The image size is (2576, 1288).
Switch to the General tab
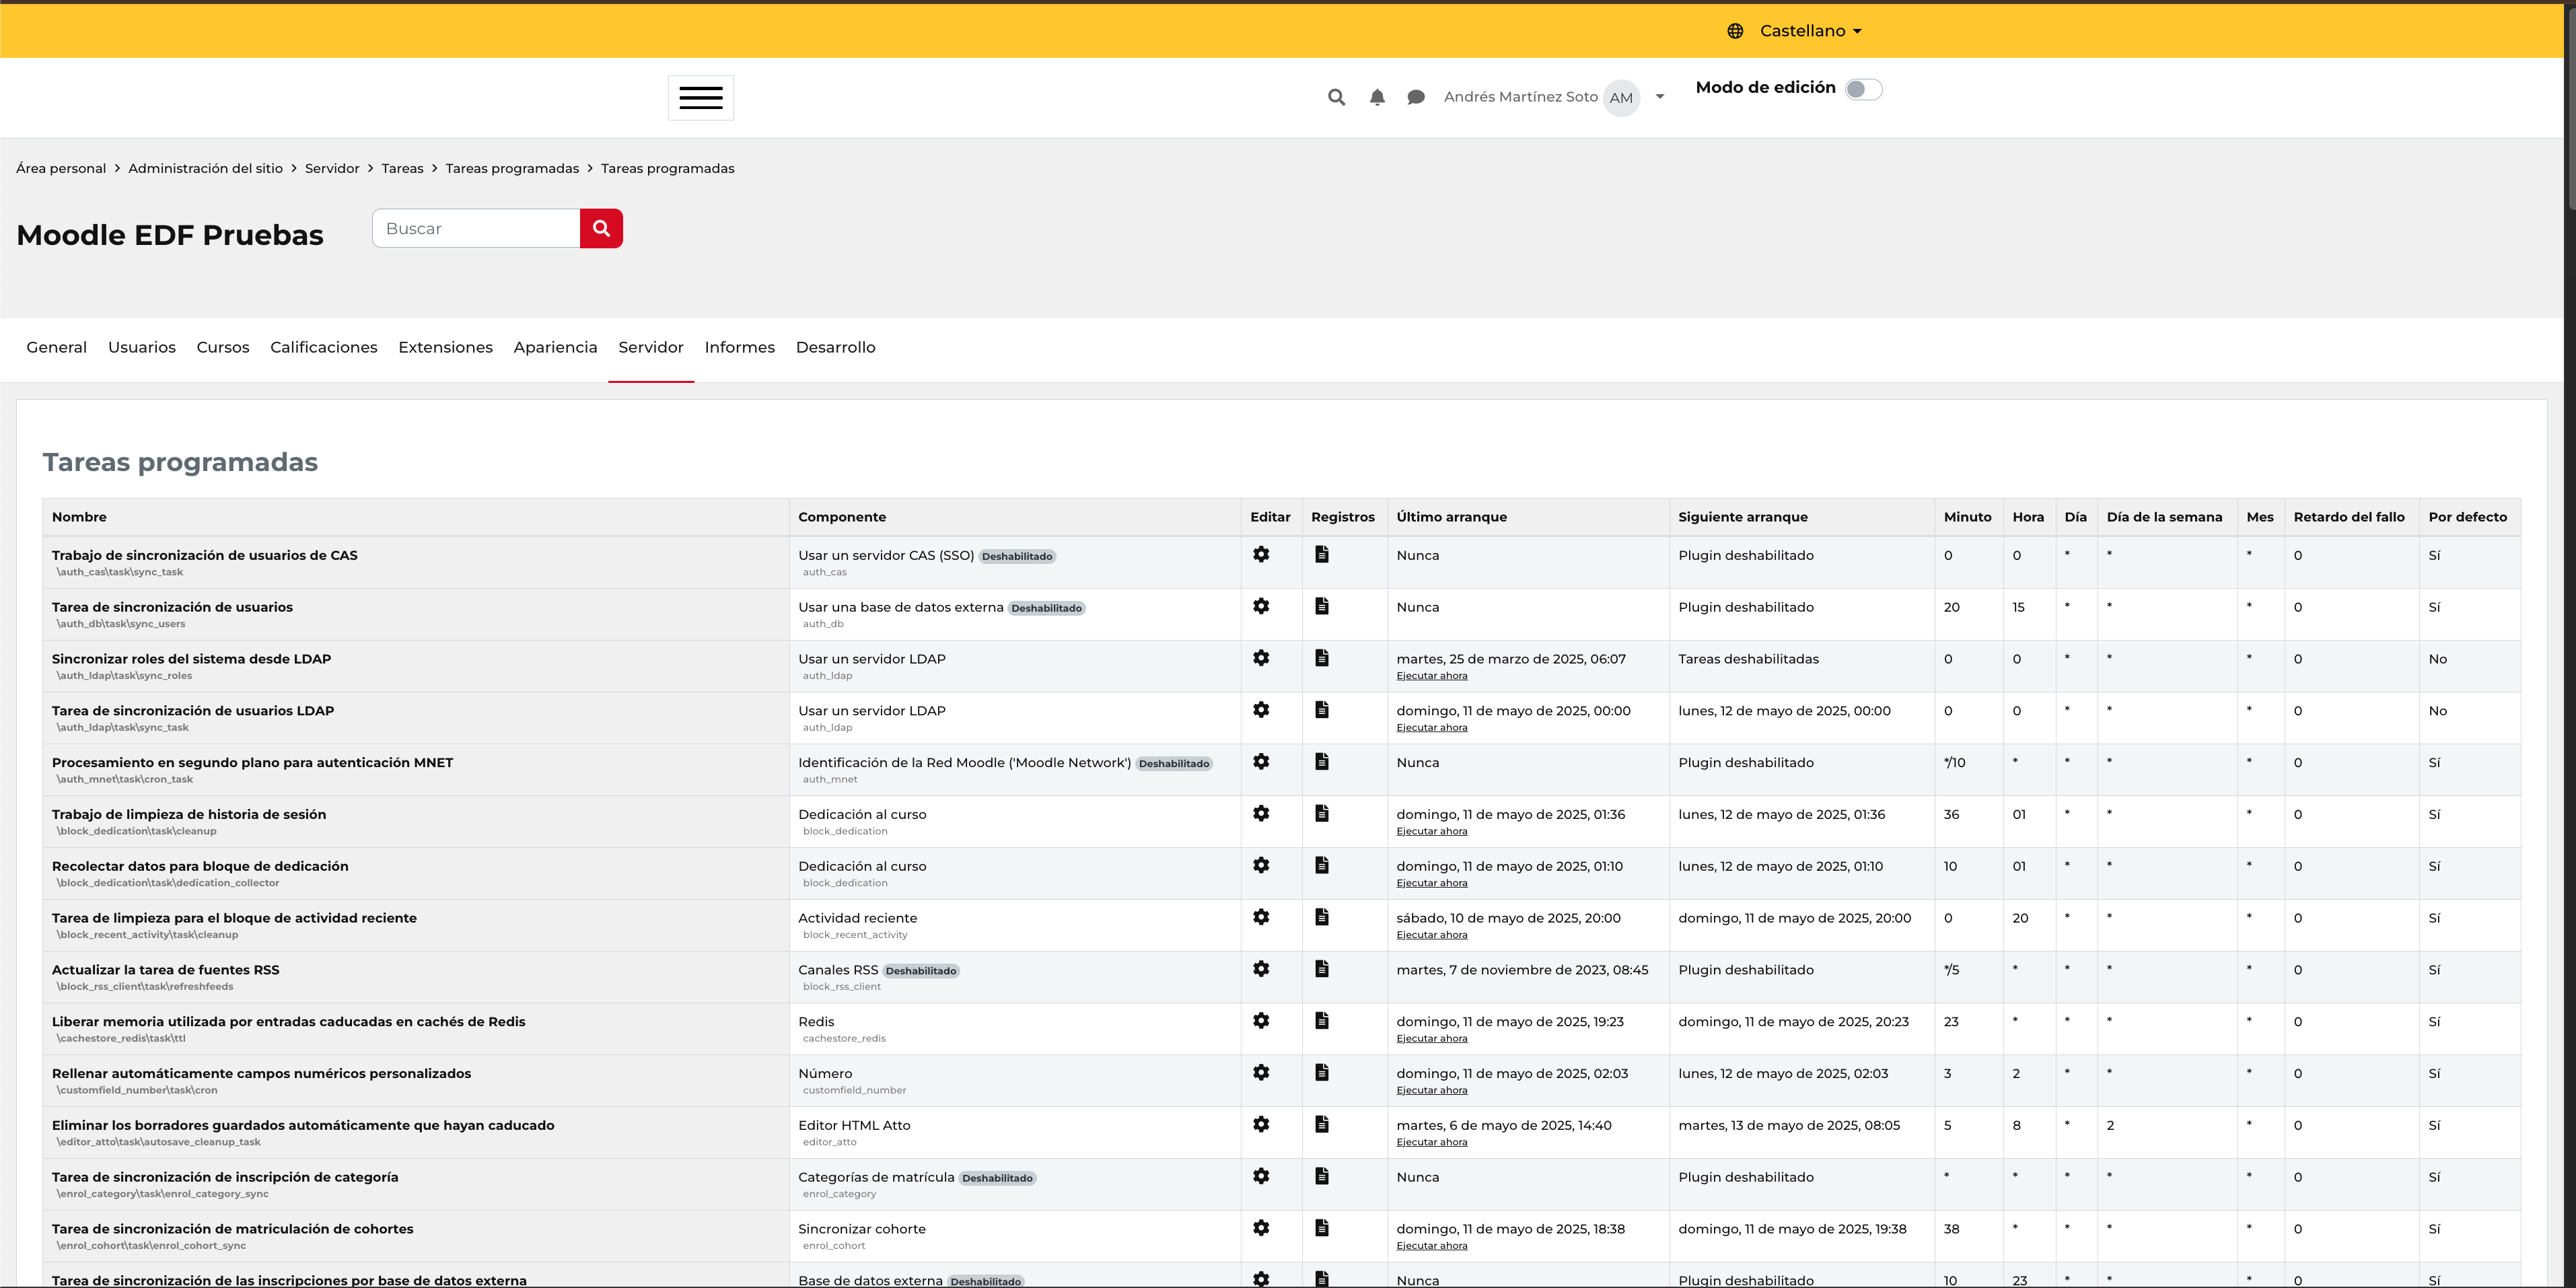tap(56, 347)
